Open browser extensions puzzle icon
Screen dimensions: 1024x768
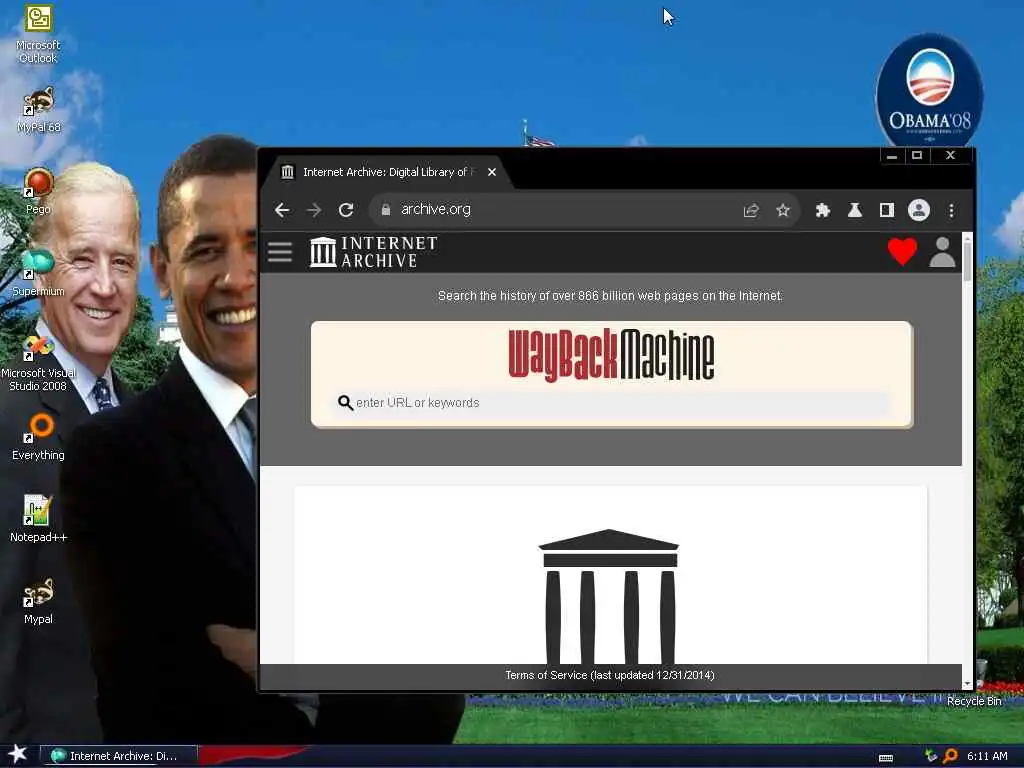[x=823, y=210]
